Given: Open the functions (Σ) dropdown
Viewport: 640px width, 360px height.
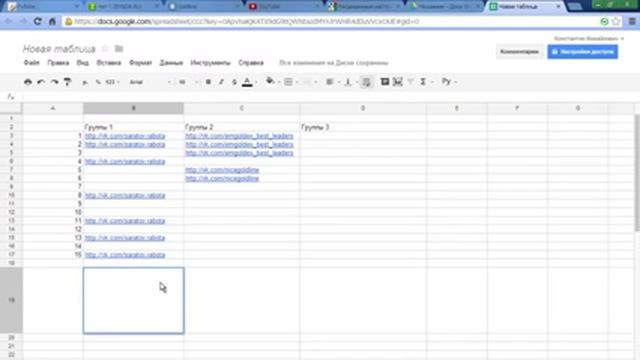Looking at the screenshot, I should tap(426, 82).
